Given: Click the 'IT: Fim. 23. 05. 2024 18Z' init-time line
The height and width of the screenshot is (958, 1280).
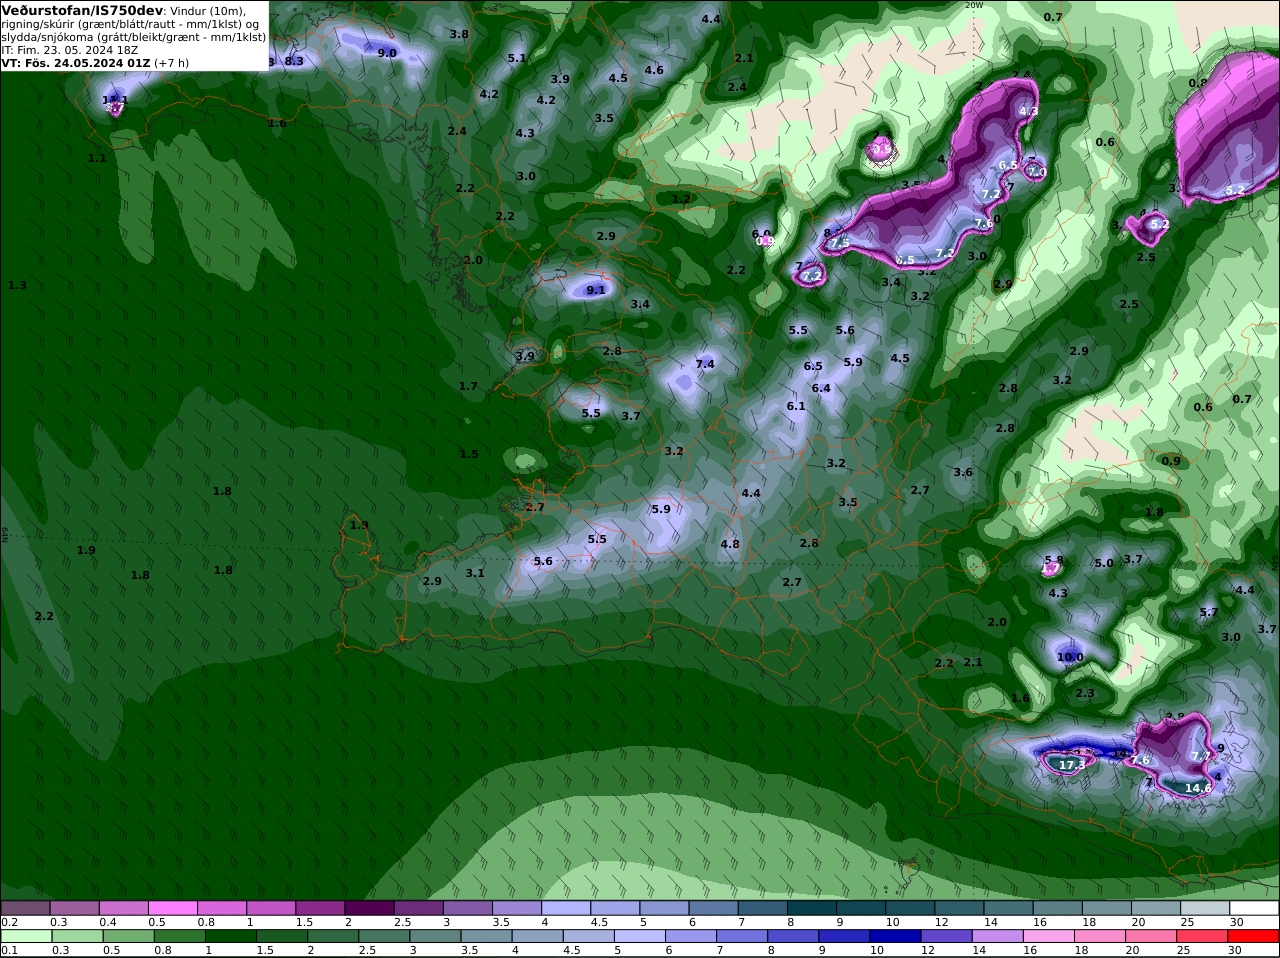Looking at the screenshot, I should click(x=70, y=49).
